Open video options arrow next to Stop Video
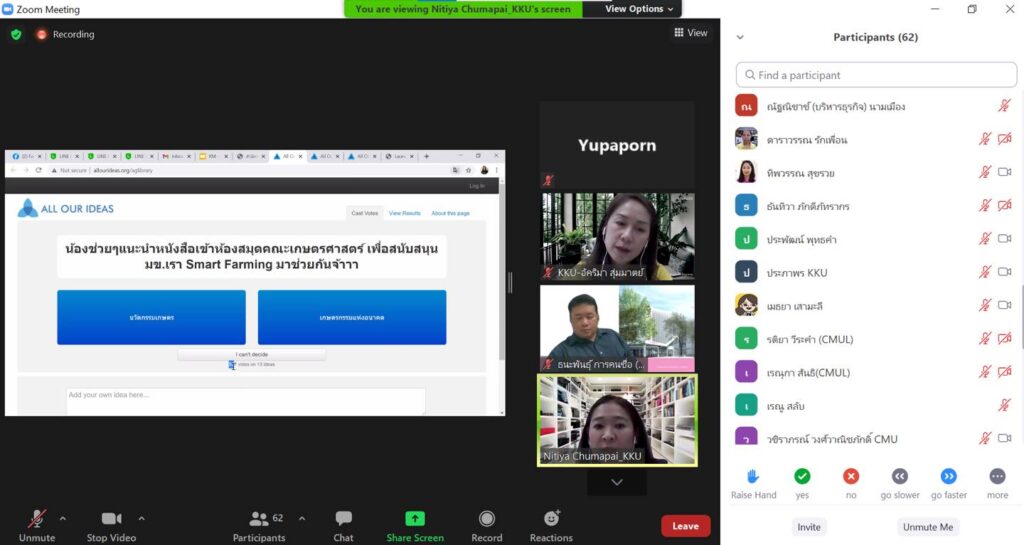This screenshot has height=545, width=1024. coord(141,518)
